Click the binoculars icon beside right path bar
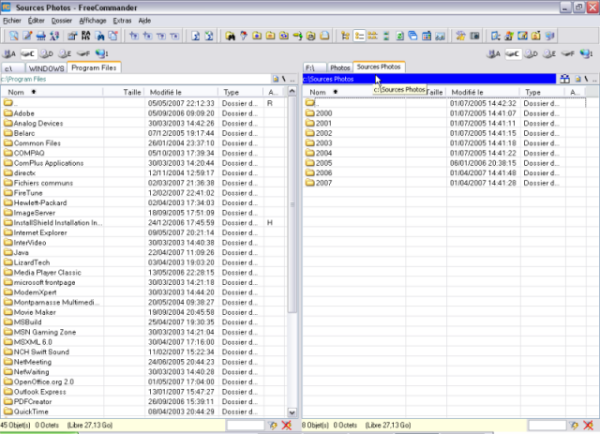This screenshot has height=434, width=600. (x=565, y=79)
